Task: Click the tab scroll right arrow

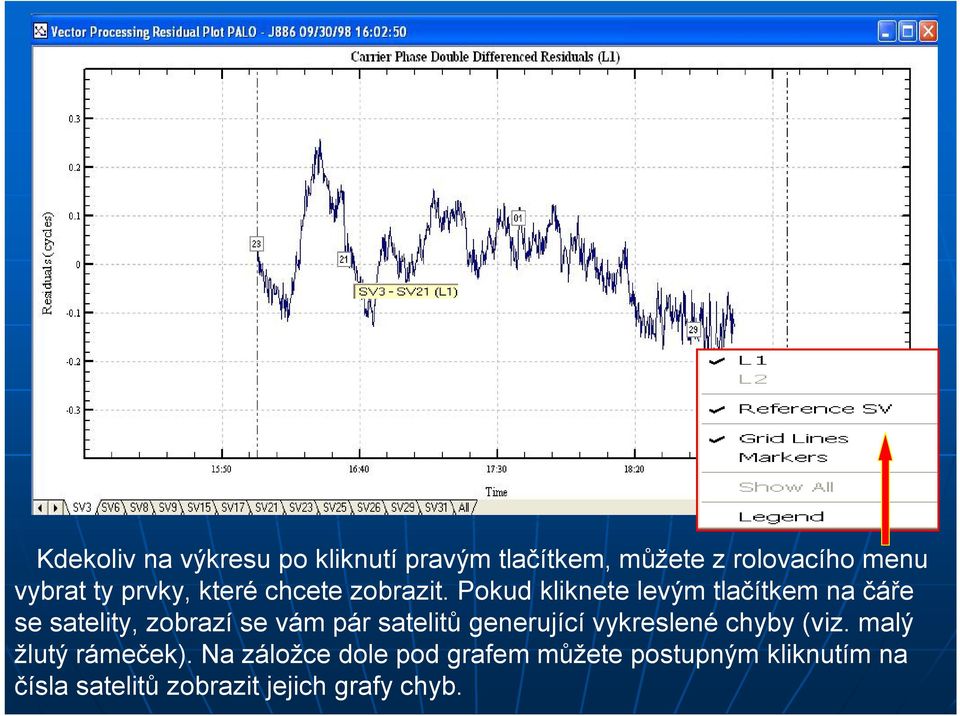Action: coord(55,508)
